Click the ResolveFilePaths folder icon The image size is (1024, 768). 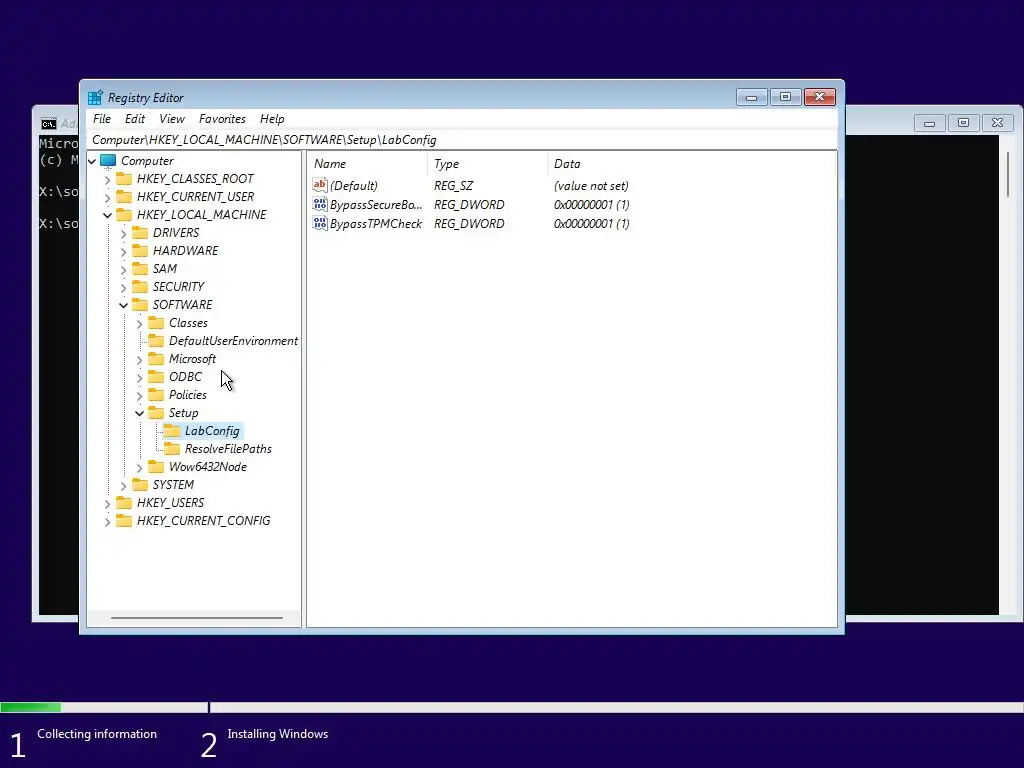pyautogui.click(x=172, y=449)
